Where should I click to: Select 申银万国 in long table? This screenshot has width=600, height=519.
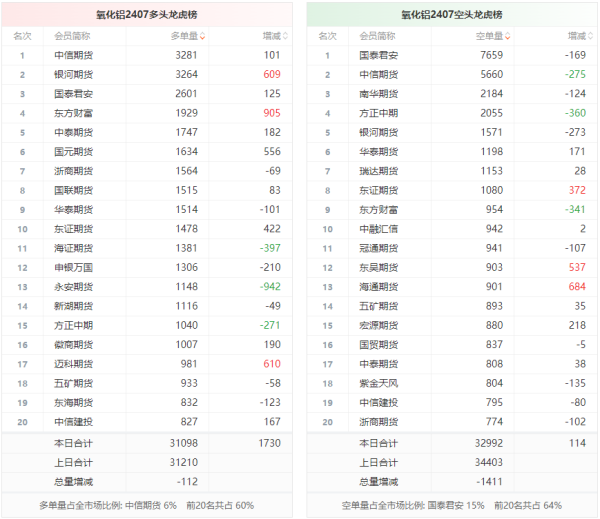pos(73,268)
